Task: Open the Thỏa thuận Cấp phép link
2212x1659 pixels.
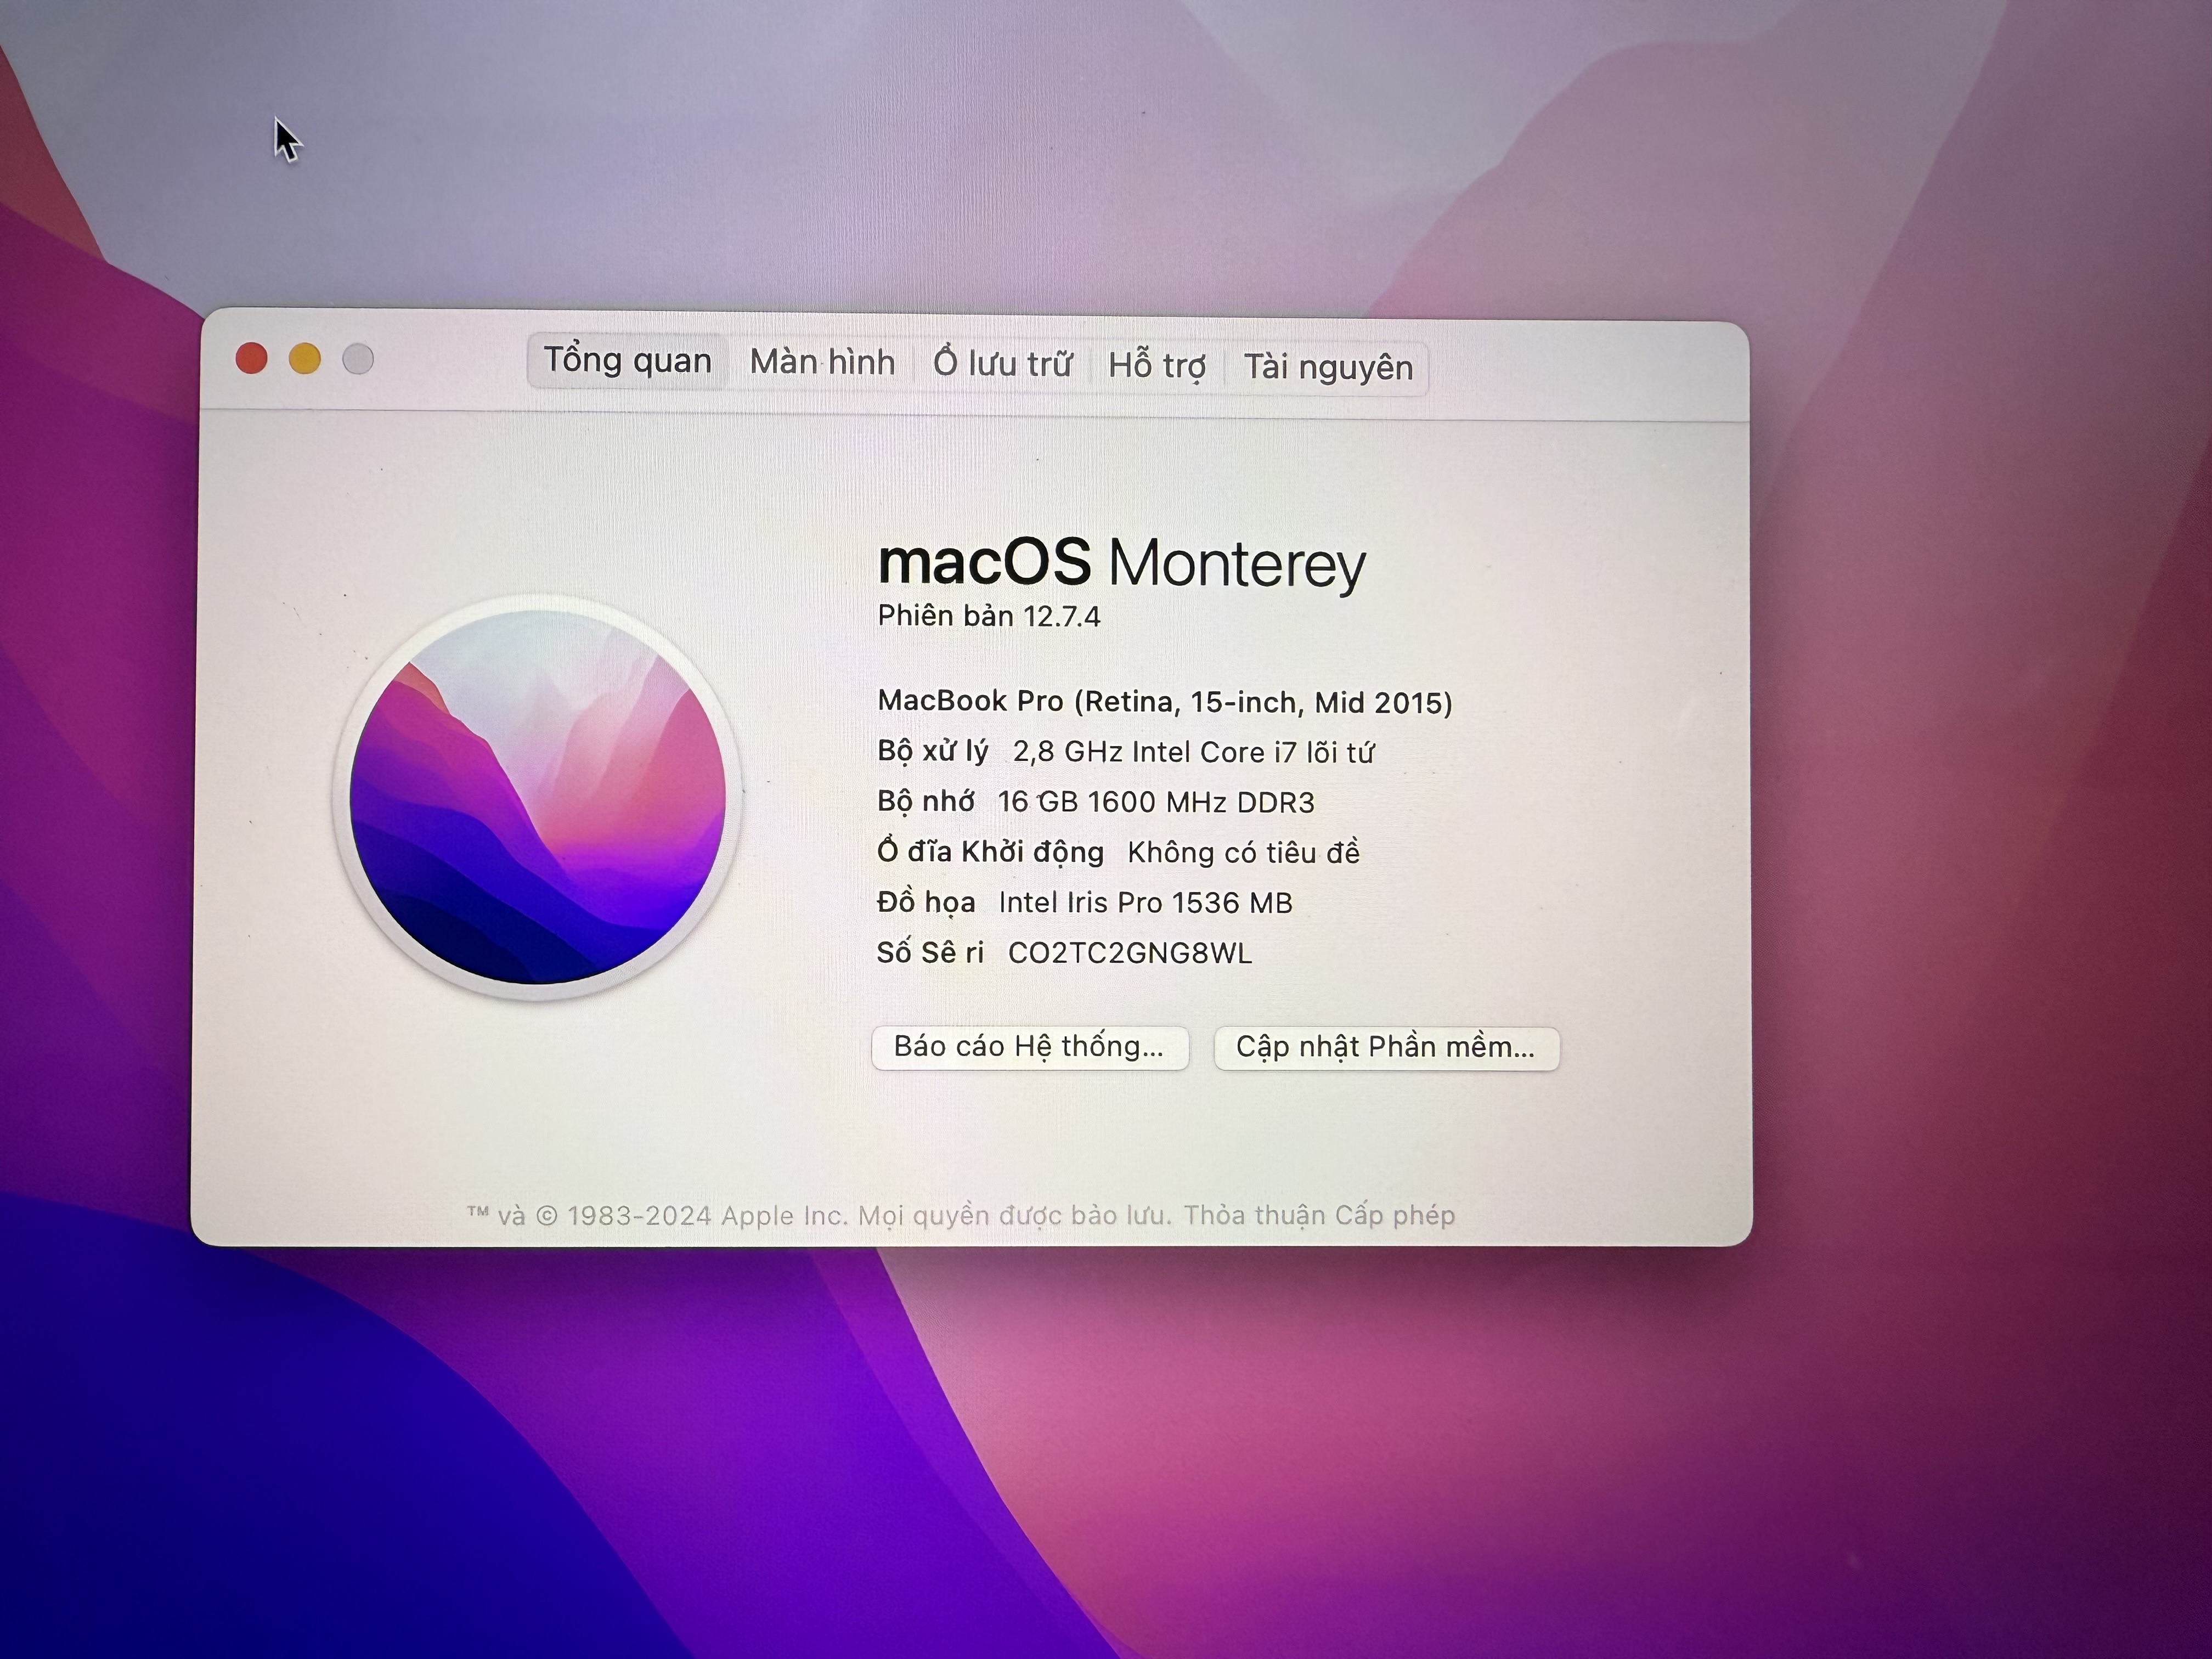Action: (1319, 1215)
